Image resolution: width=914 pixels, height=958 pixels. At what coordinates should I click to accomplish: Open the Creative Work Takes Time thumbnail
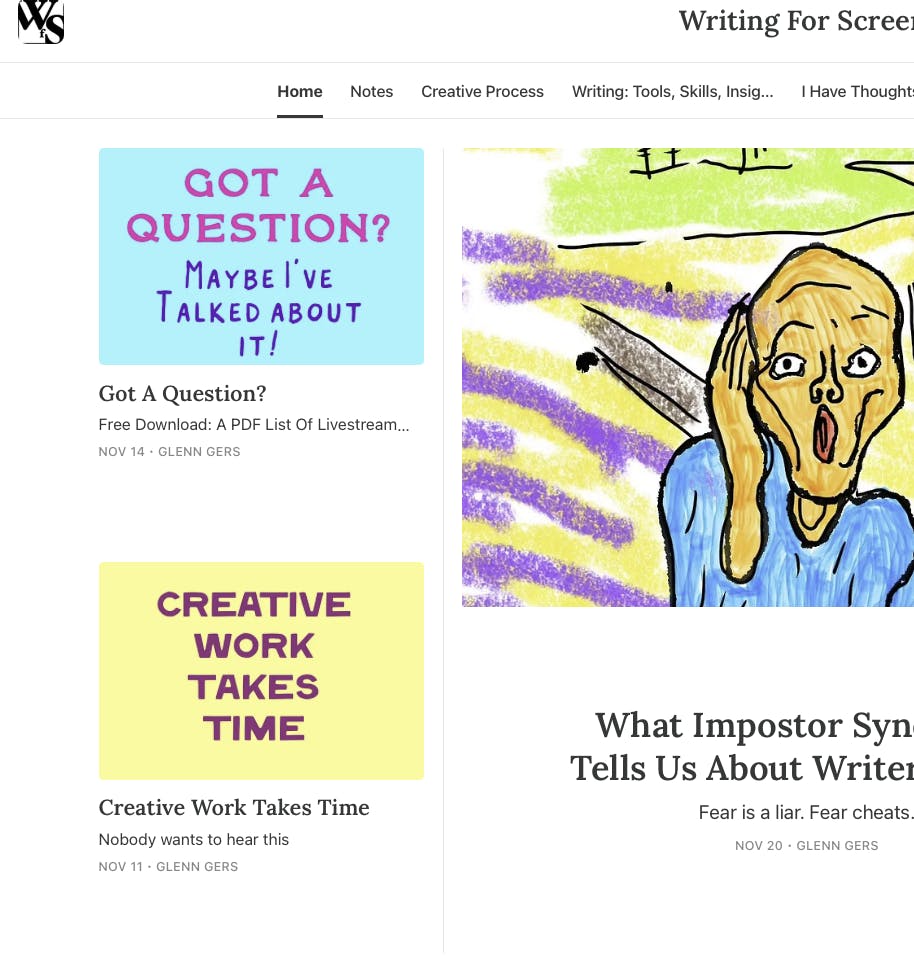(261, 671)
